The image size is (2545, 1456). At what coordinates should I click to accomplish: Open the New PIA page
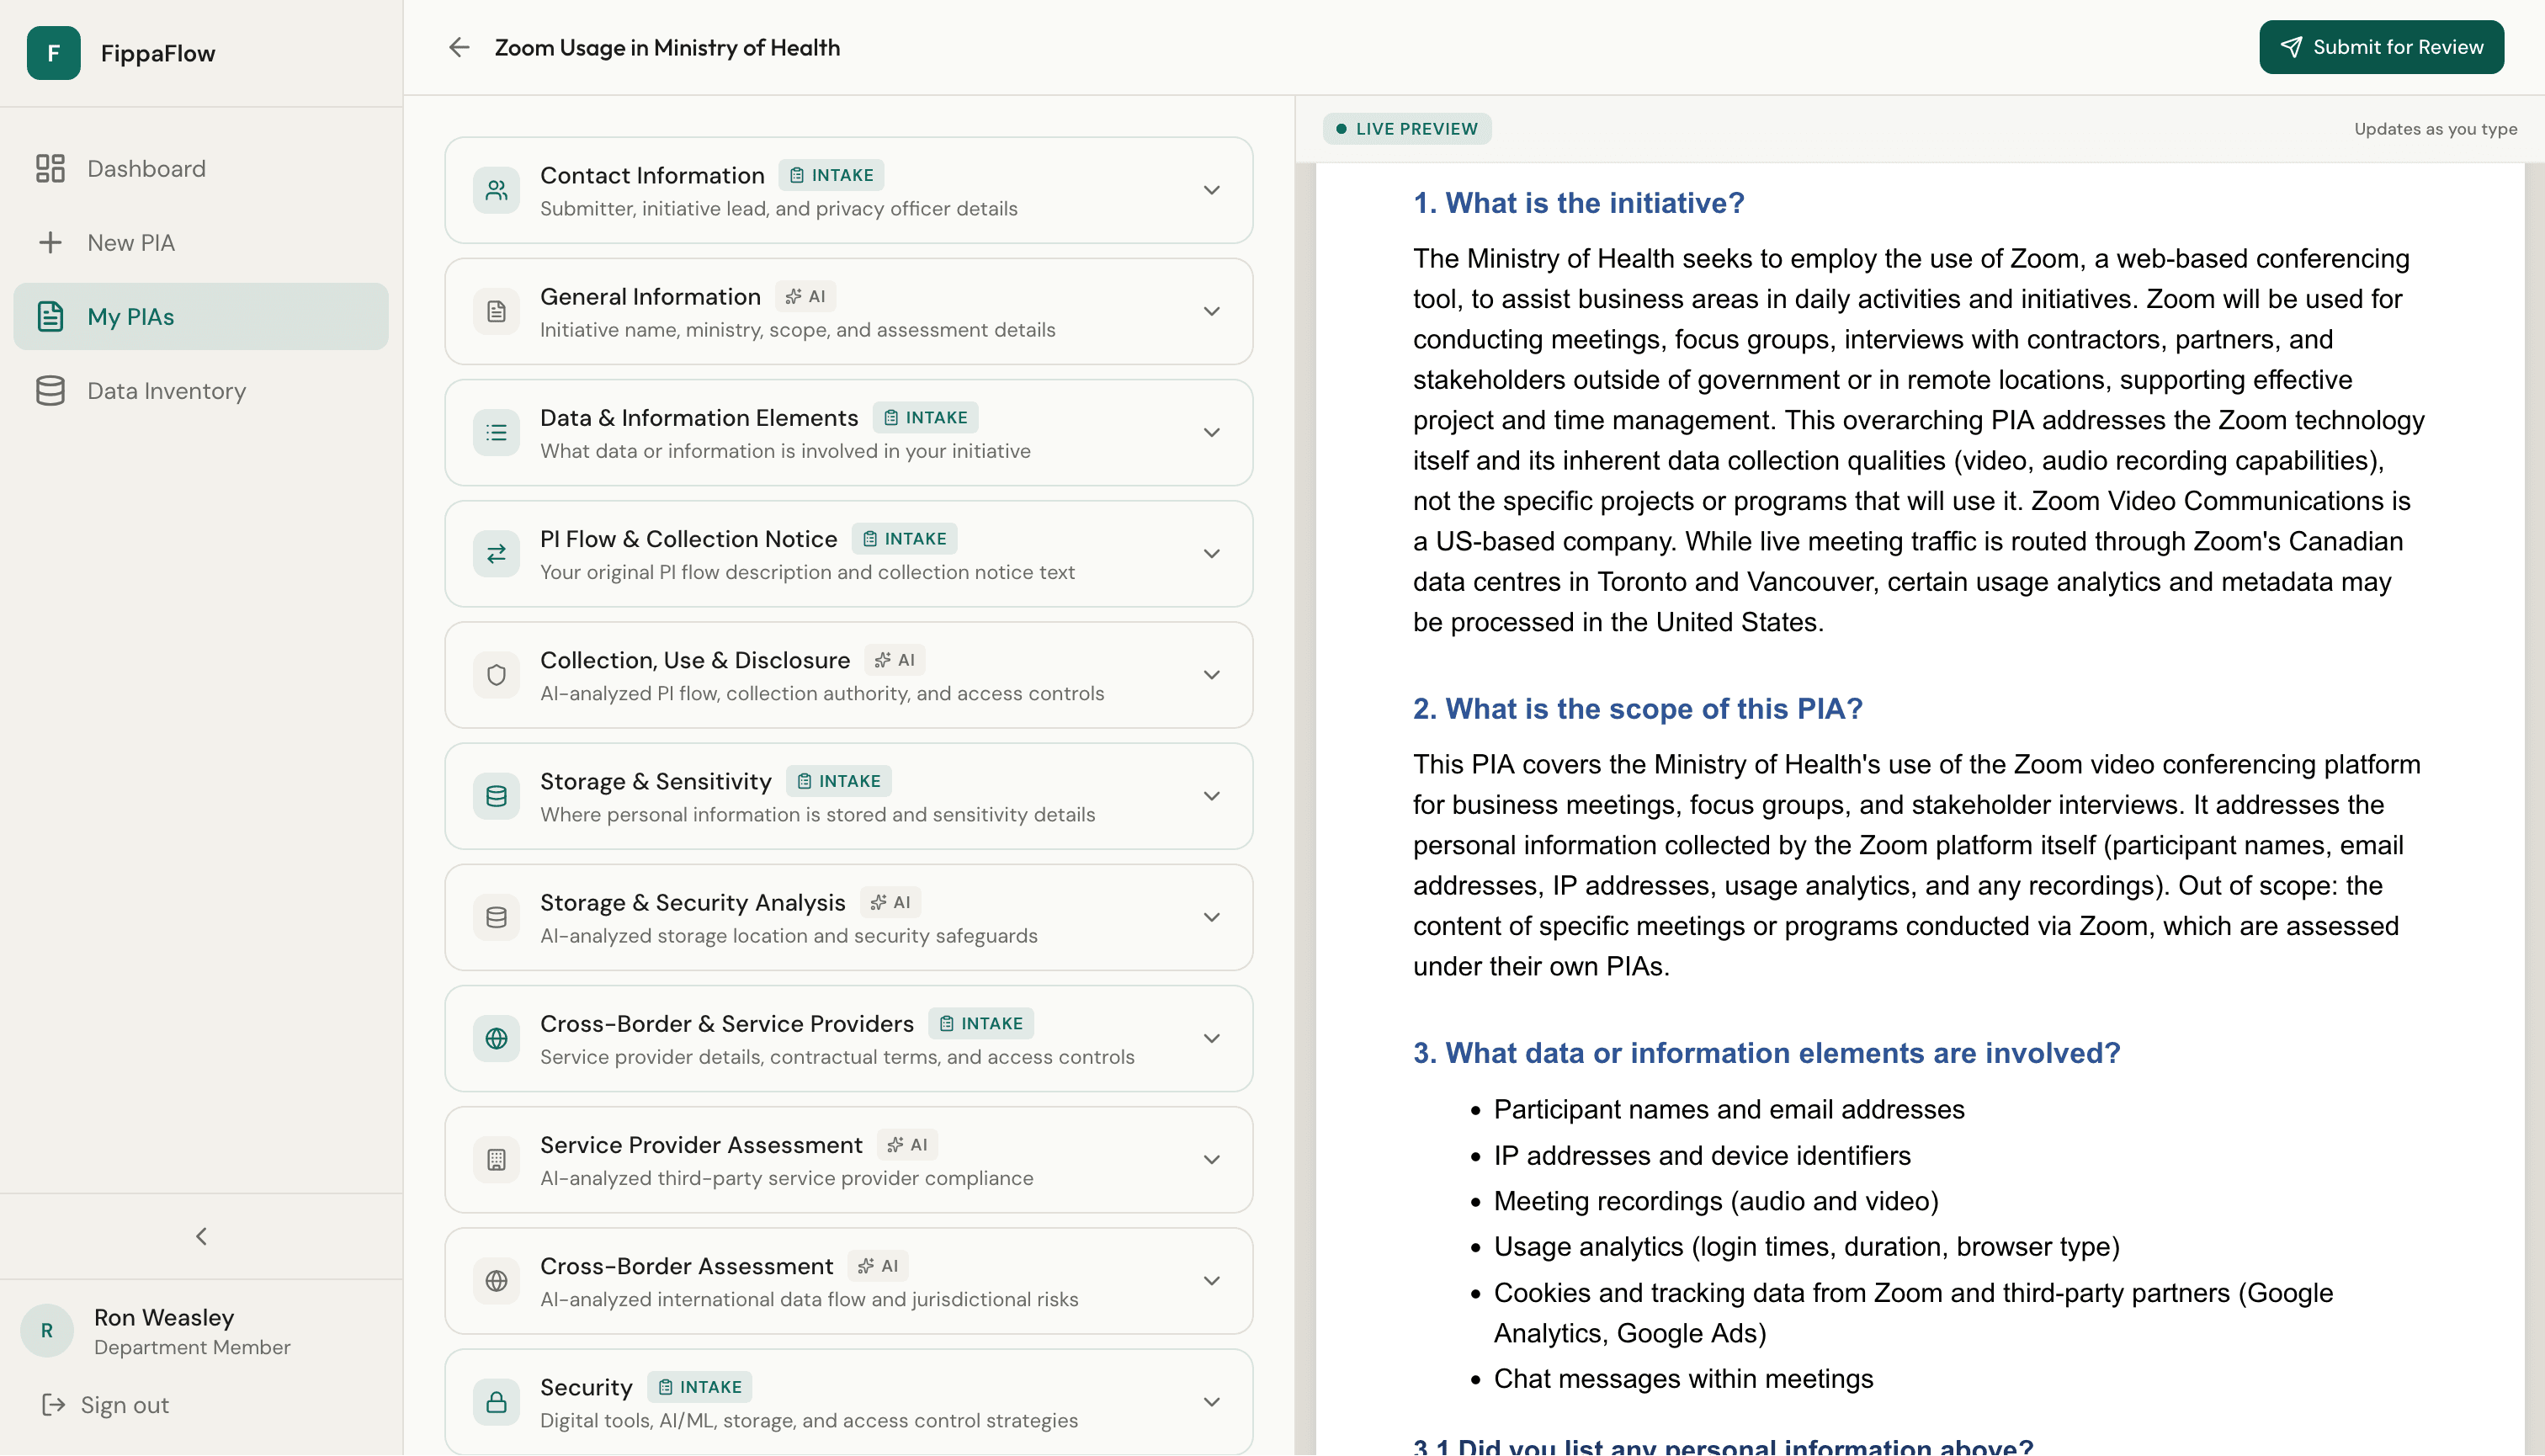(x=201, y=242)
